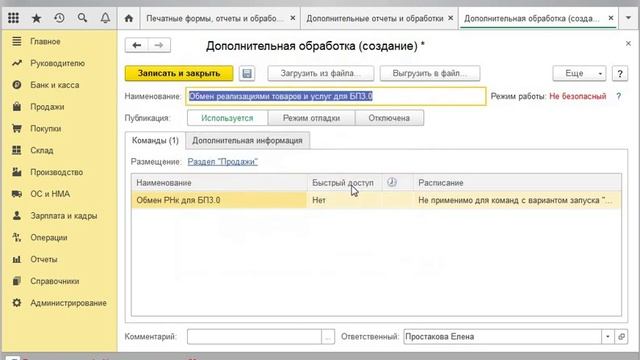The width and height of the screenshot is (640, 360).
Task: Click Быстрый доступ column header
Action: pyautogui.click(x=343, y=183)
